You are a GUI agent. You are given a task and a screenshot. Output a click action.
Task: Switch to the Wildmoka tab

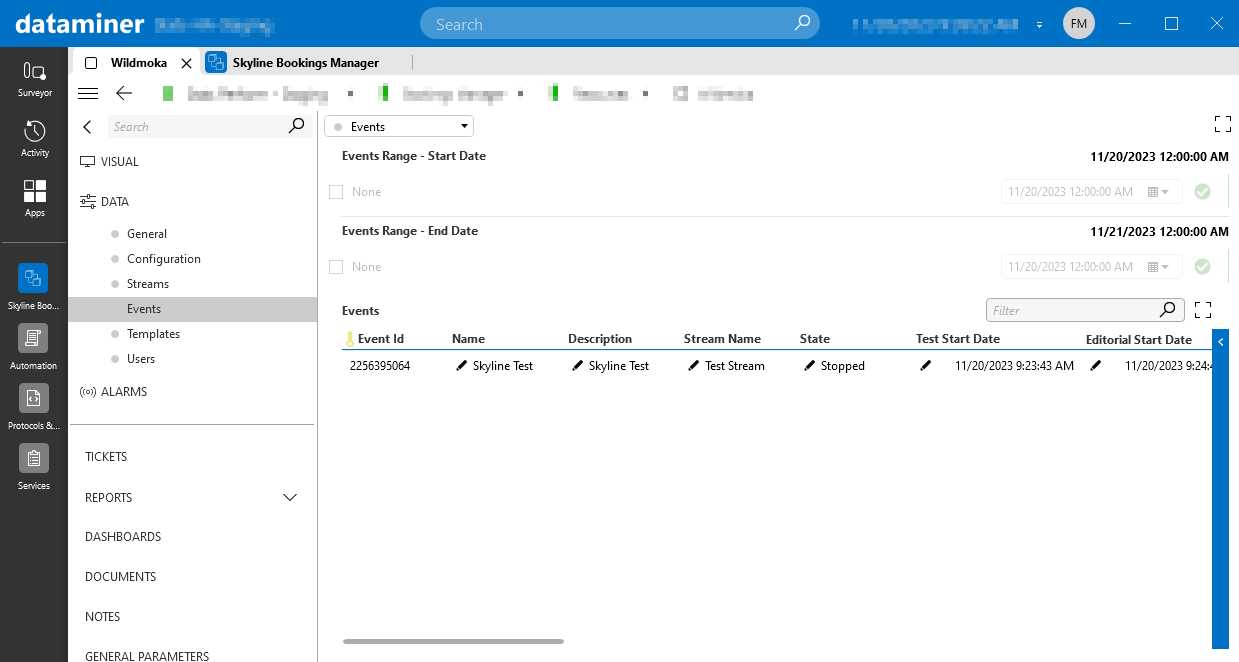pyautogui.click(x=139, y=63)
